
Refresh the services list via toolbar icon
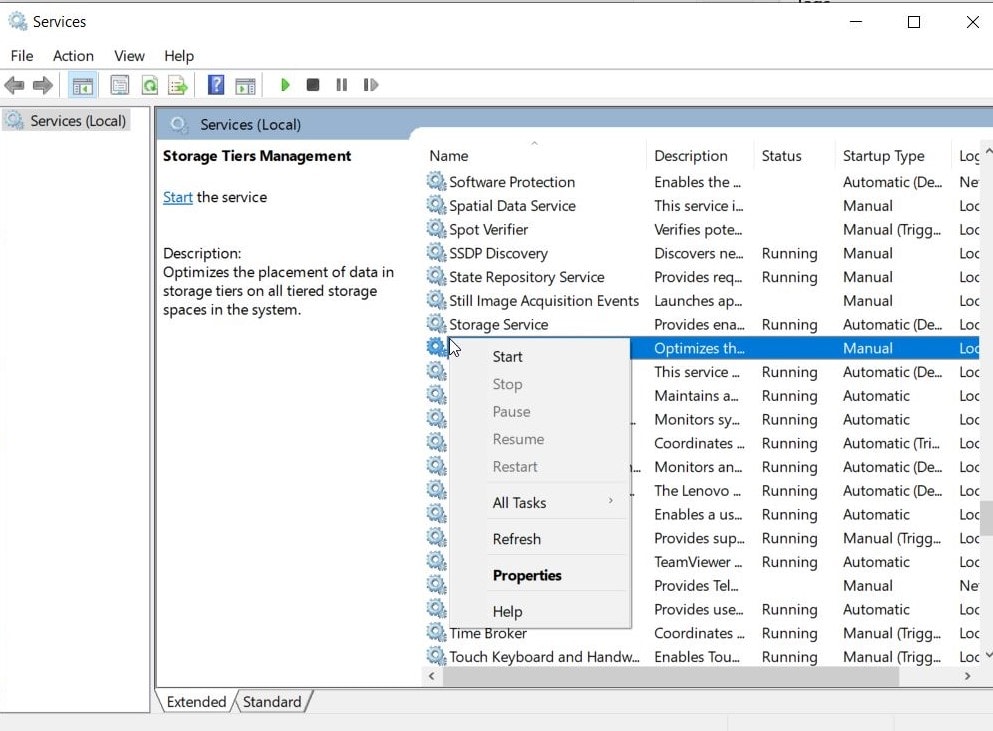[x=149, y=85]
